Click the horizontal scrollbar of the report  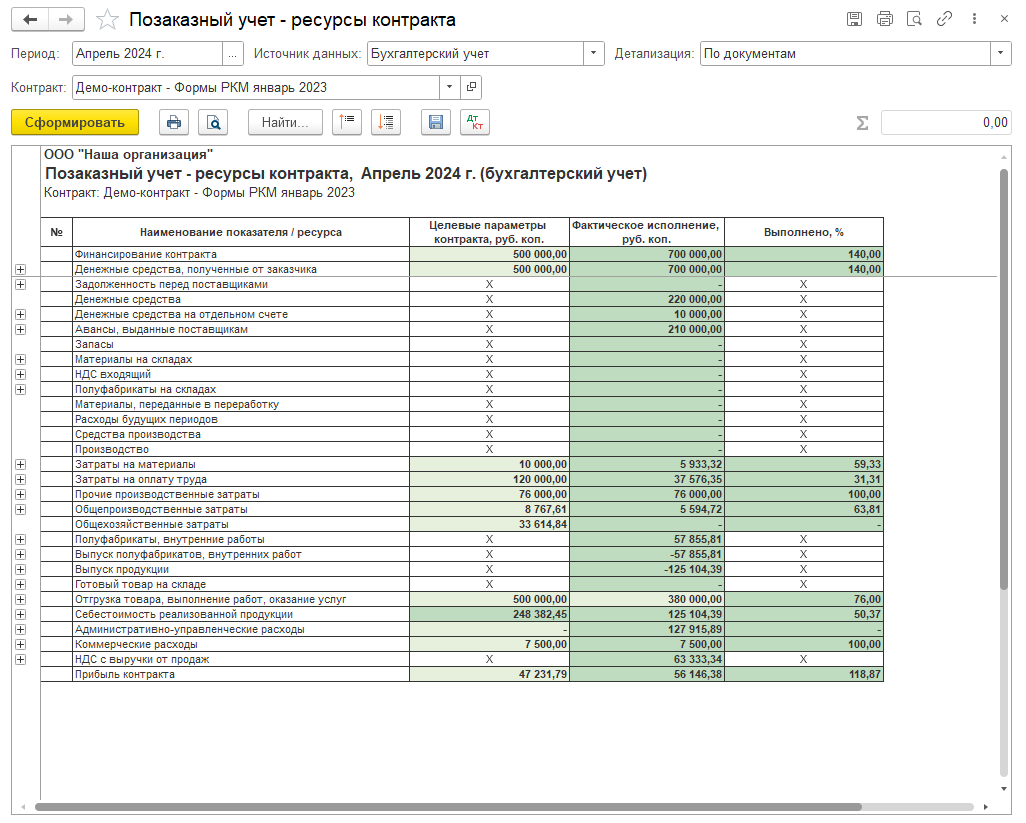(448, 807)
